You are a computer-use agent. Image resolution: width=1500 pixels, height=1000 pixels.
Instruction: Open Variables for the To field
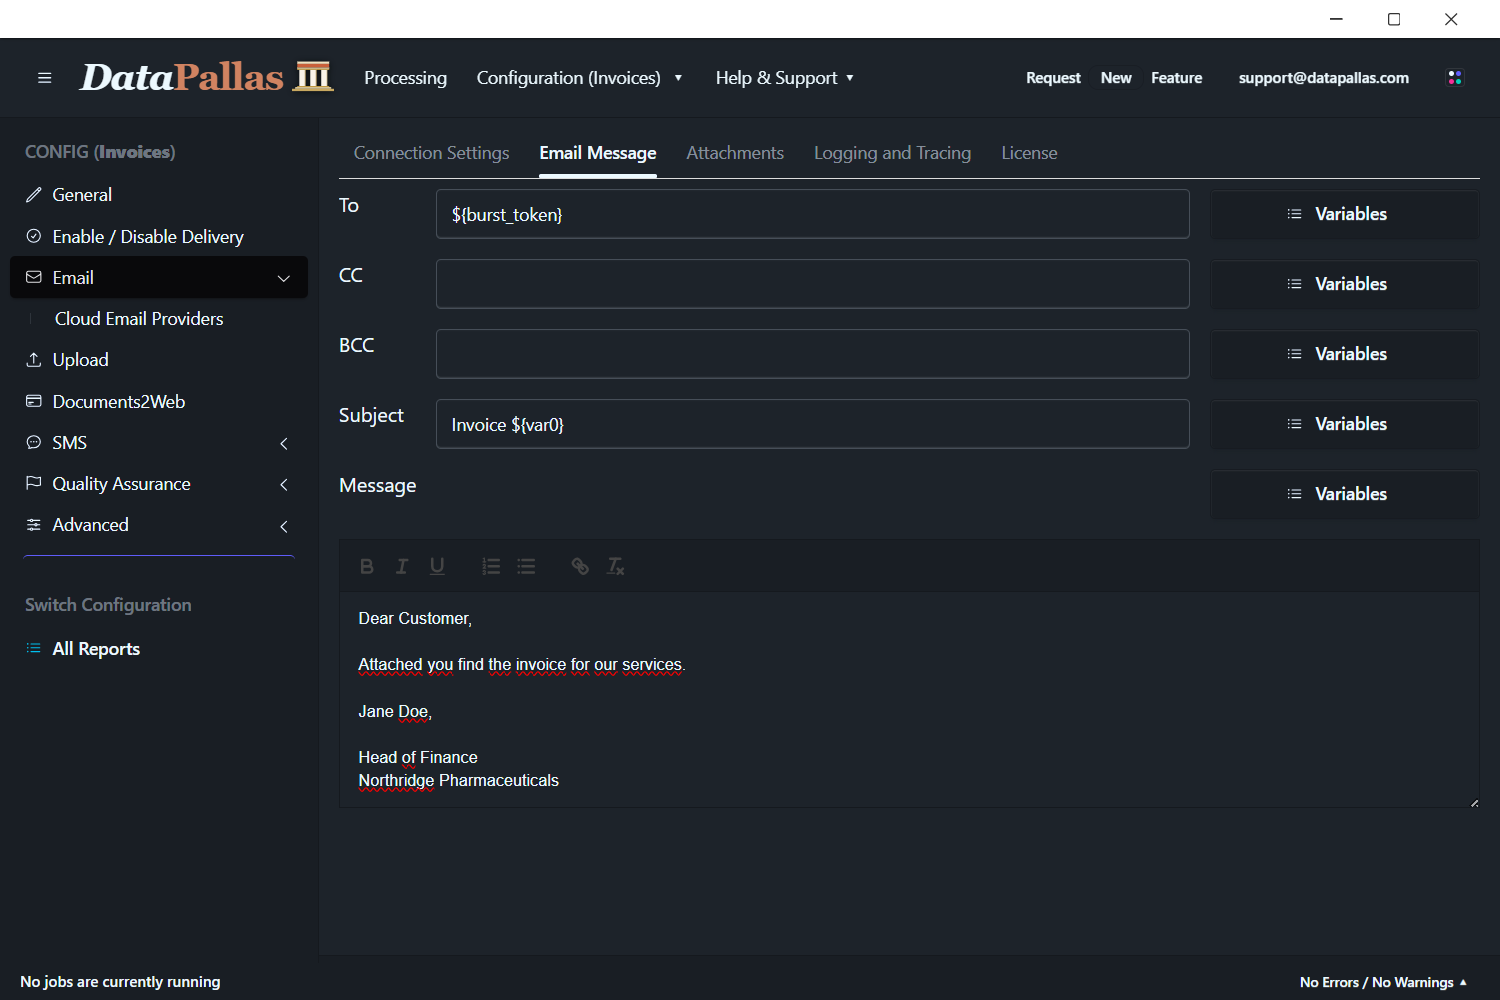pos(1344,214)
